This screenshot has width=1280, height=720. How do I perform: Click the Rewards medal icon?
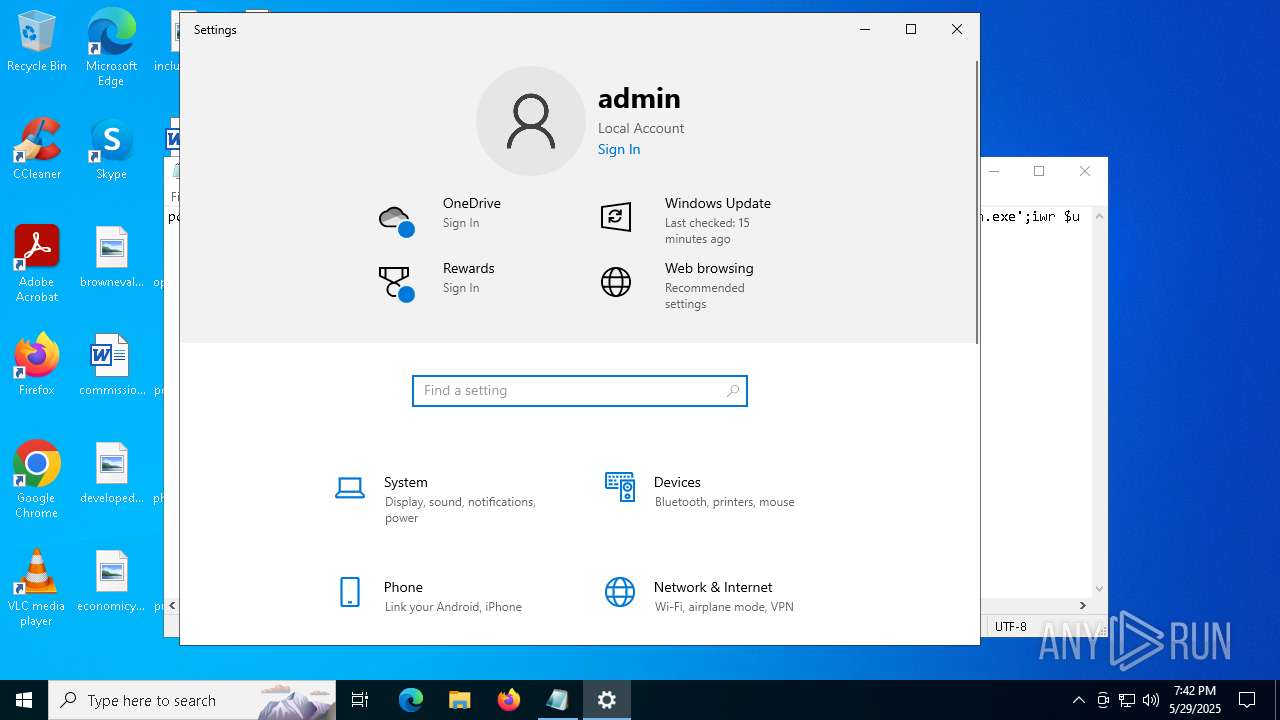[x=397, y=283]
